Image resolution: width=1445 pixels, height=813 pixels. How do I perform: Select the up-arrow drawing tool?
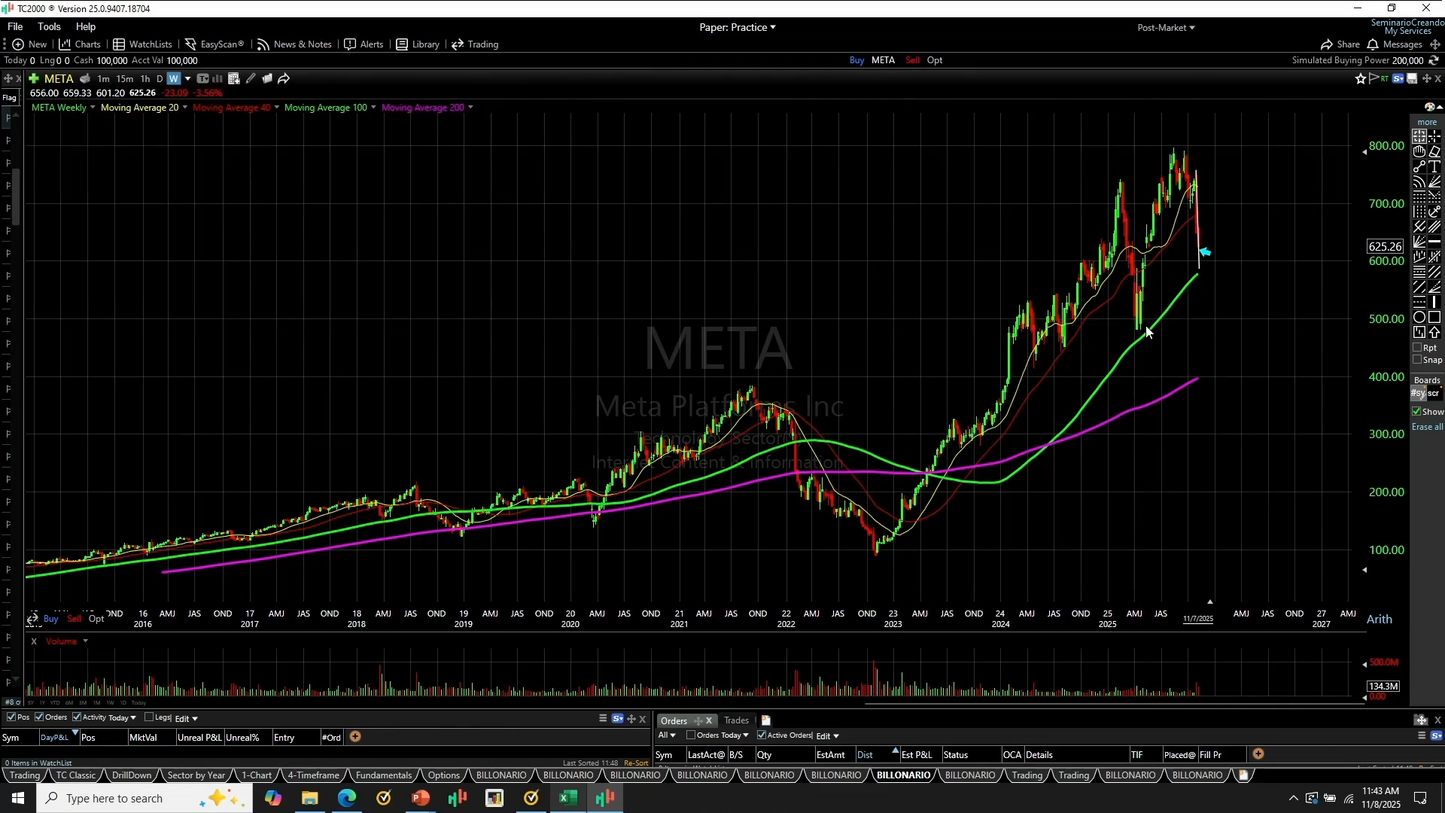1435,332
